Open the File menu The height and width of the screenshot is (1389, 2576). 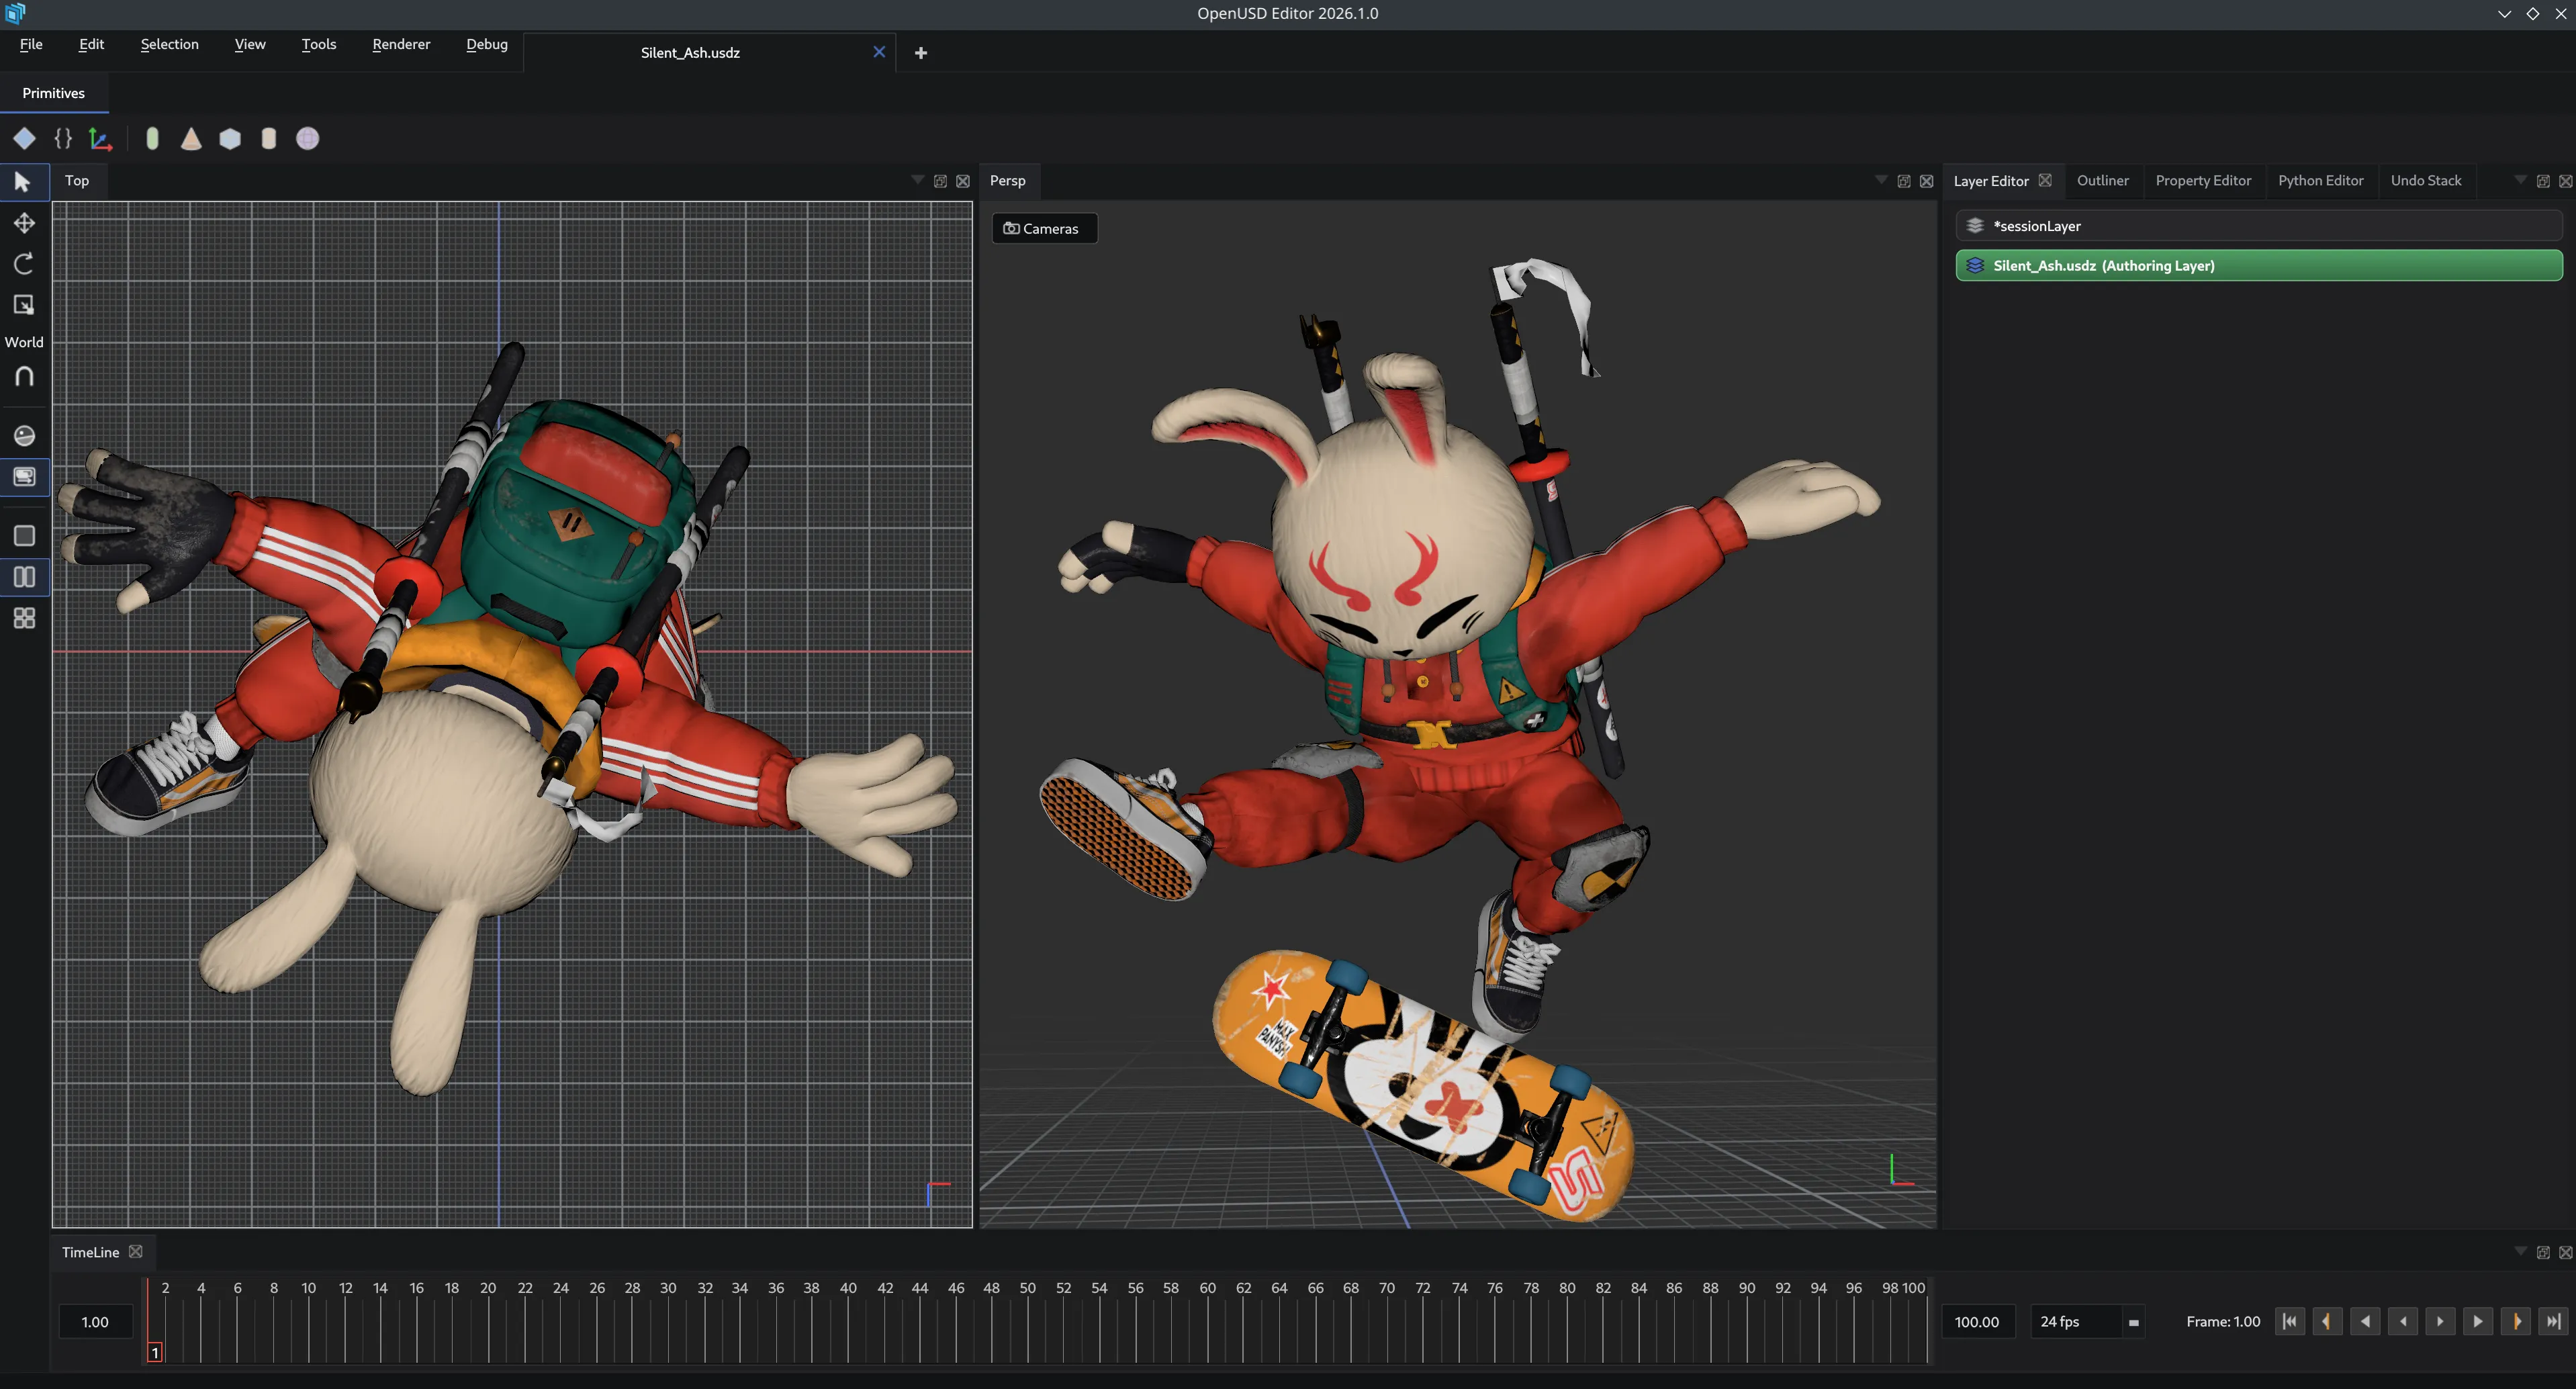31,44
